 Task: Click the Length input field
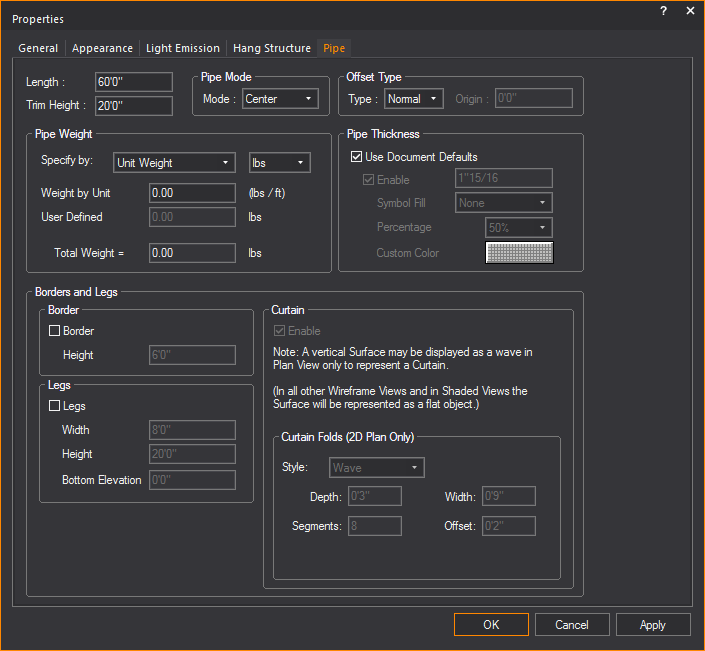click(133, 82)
